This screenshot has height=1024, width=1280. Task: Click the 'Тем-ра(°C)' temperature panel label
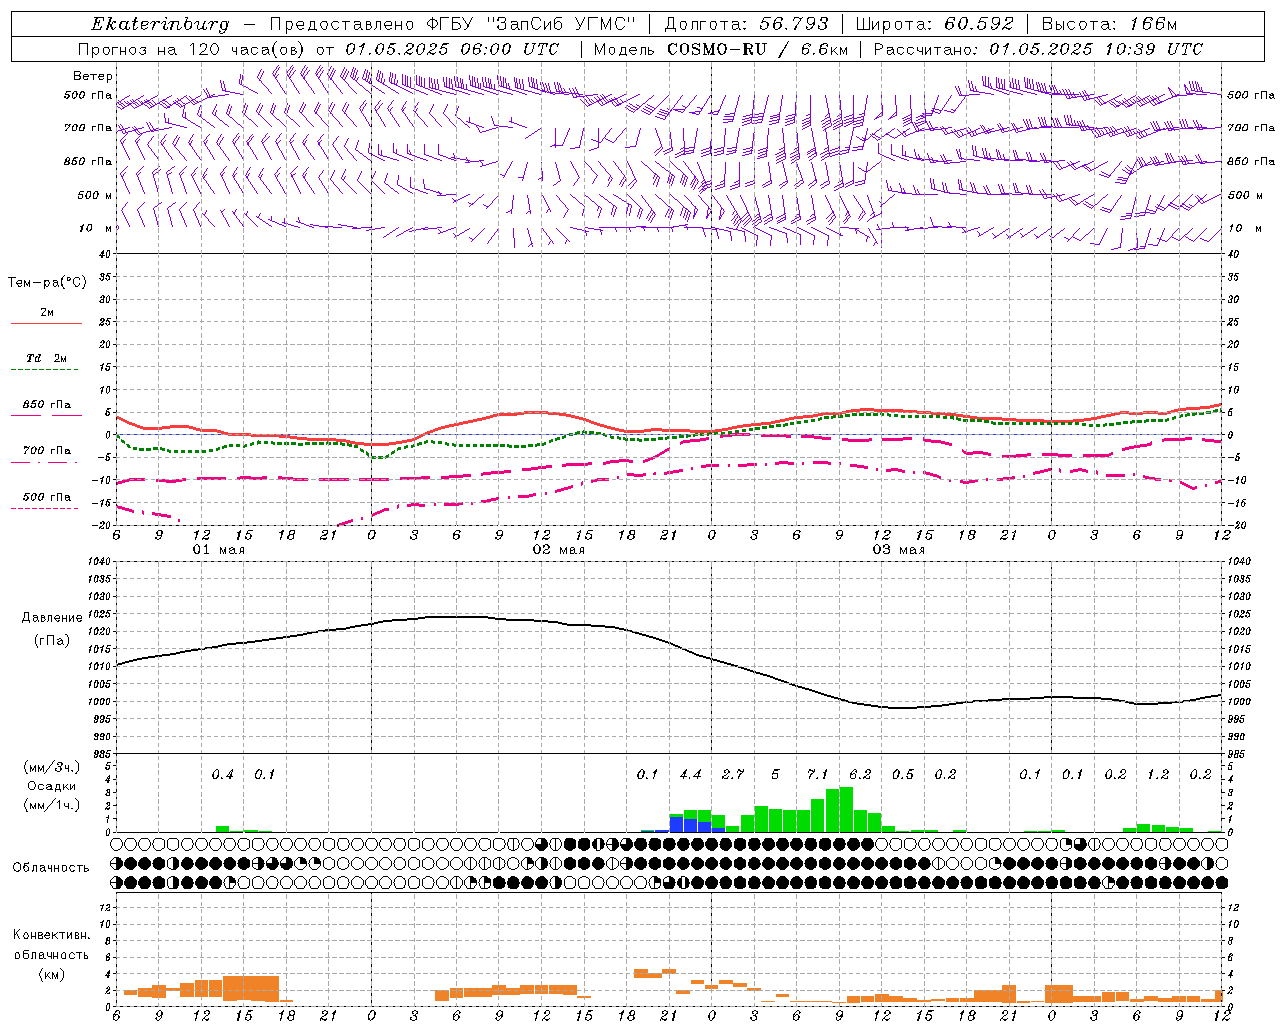coord(47,283)
